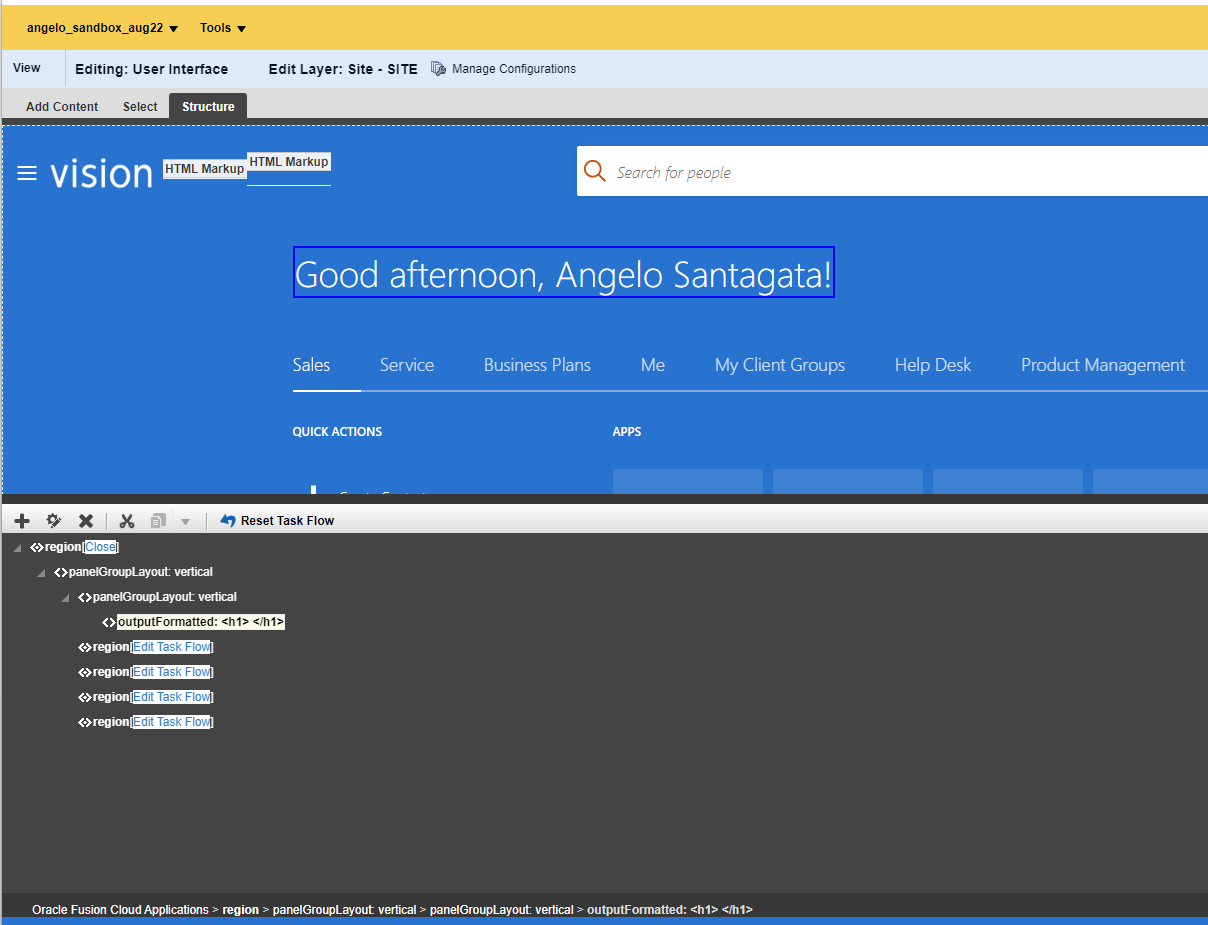
Task: Open the Paste options dropdown arrow
Action: [x=185, y=522]
